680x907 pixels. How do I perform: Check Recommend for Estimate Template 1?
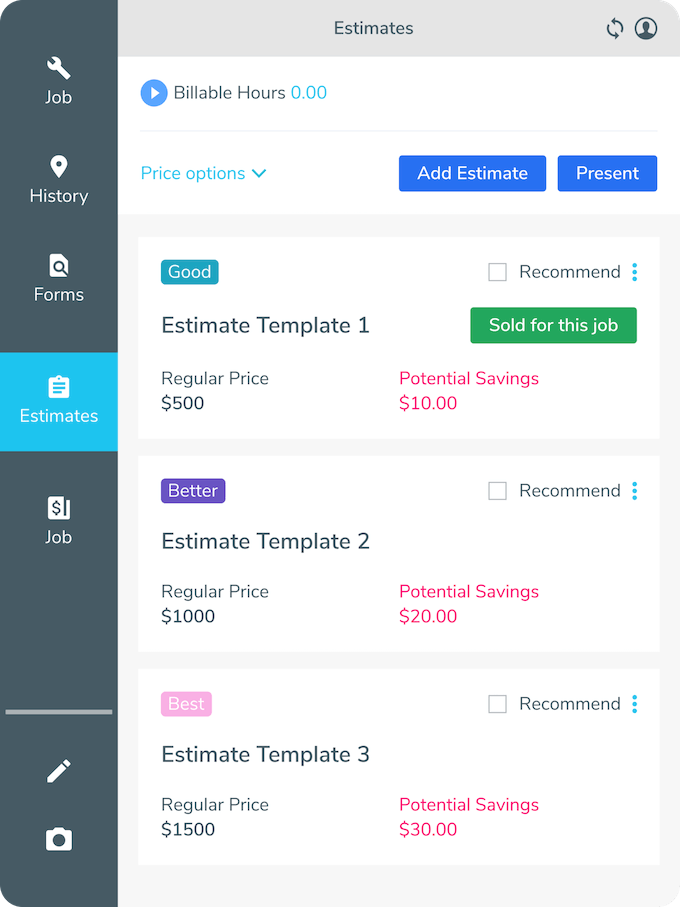pos(497,272)
